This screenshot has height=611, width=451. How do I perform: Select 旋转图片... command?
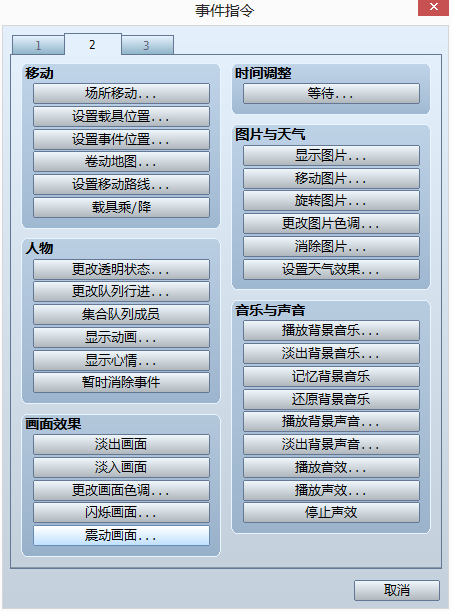pos(331,201)
